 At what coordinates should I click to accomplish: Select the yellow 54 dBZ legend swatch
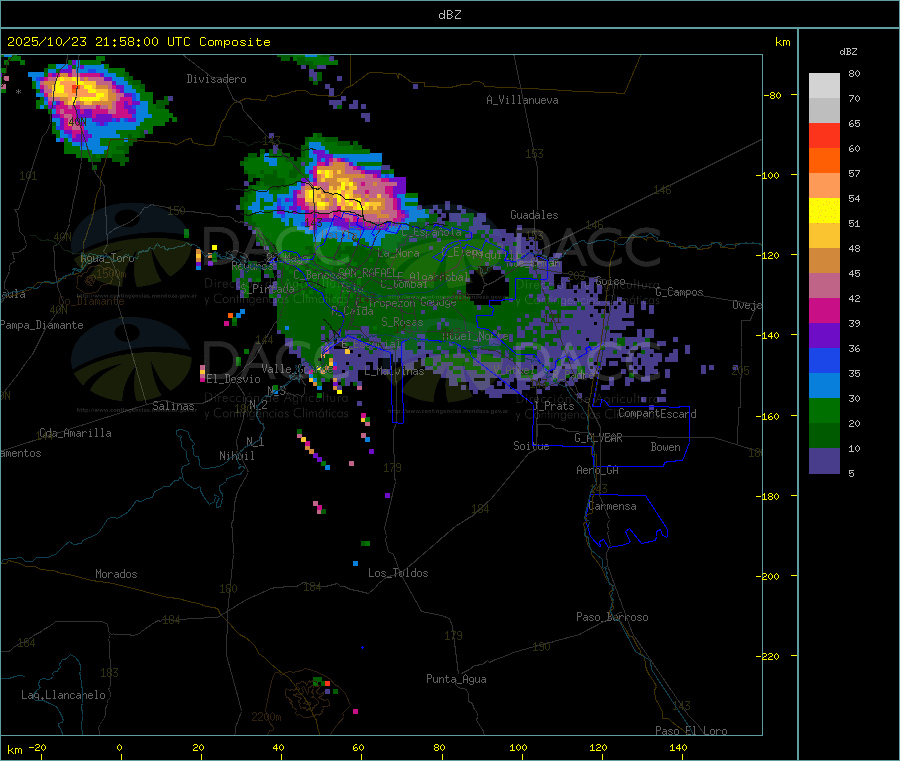(x=824, y=211)
